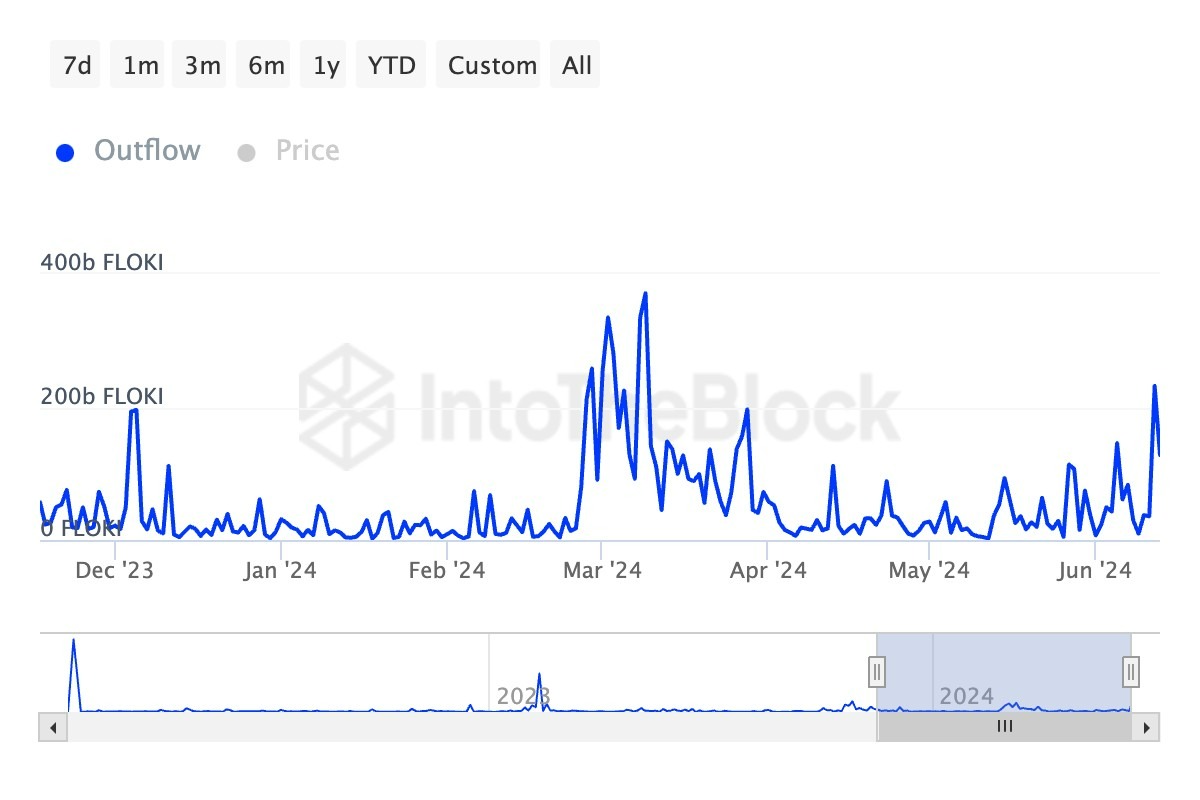The image size is (1200, 800).
Task: Switch chart to 3m range
Action: coord(202,65)
